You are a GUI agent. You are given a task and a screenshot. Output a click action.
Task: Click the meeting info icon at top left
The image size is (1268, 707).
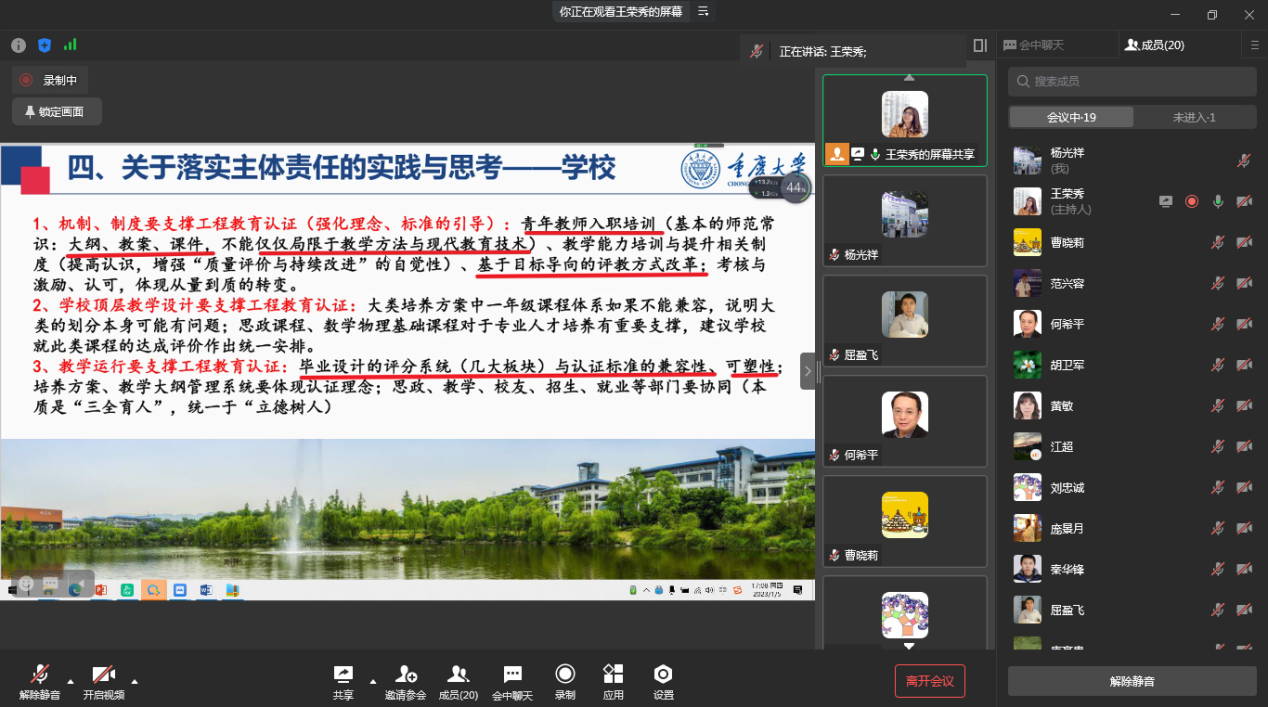19,45
